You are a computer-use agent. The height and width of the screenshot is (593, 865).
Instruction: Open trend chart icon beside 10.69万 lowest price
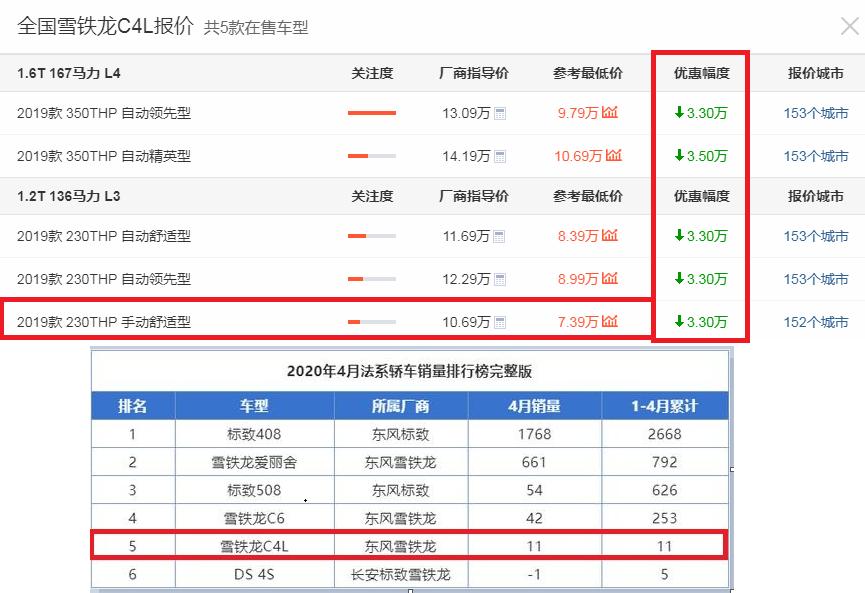[613, 155]
